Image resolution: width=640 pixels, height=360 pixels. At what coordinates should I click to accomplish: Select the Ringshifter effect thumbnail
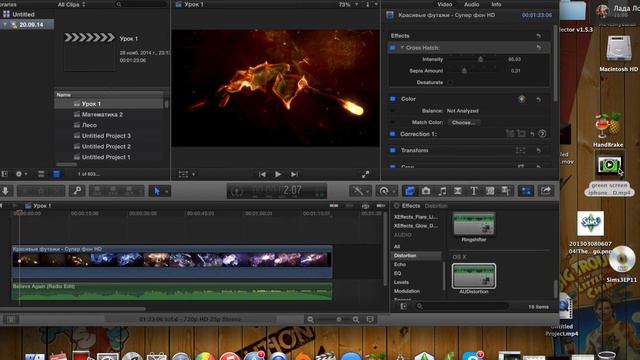tap(473, 224)
